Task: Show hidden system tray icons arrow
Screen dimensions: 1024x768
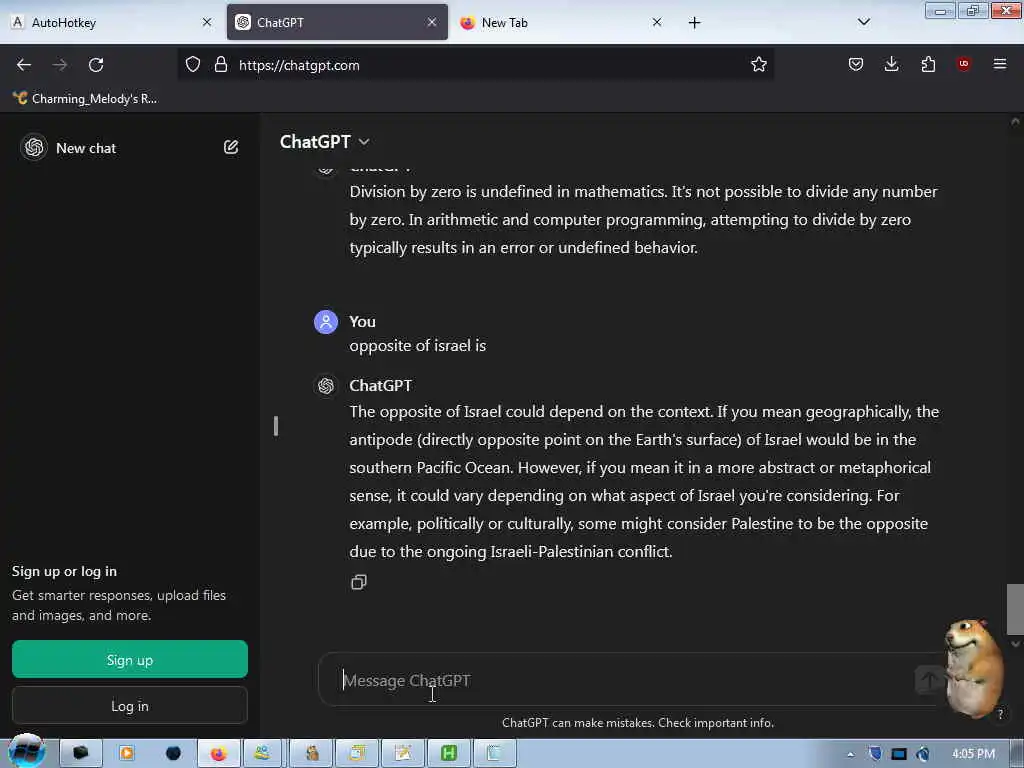Action: tap(850, 754)
